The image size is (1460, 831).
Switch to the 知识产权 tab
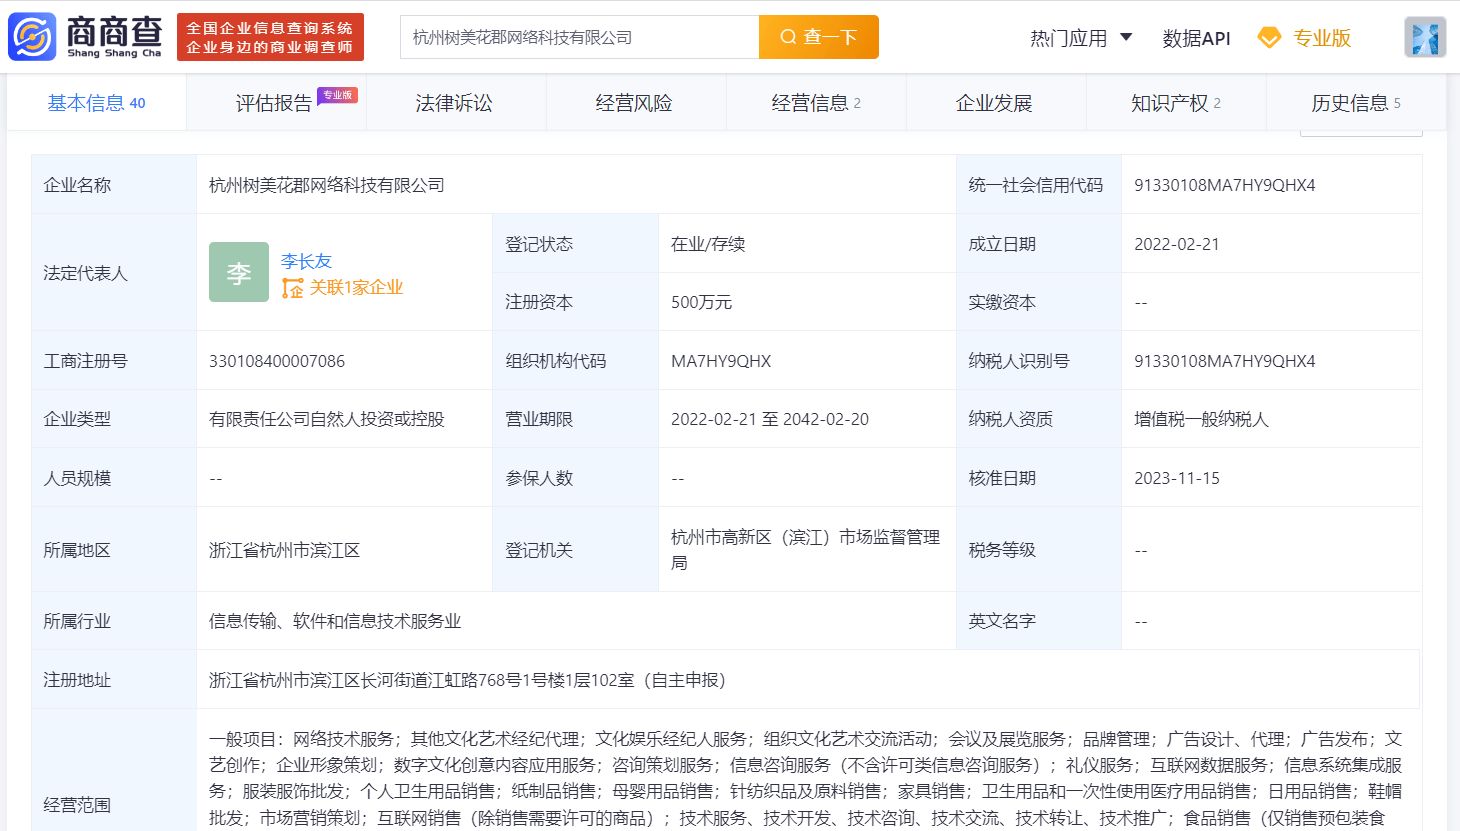tap(1176, 103)
